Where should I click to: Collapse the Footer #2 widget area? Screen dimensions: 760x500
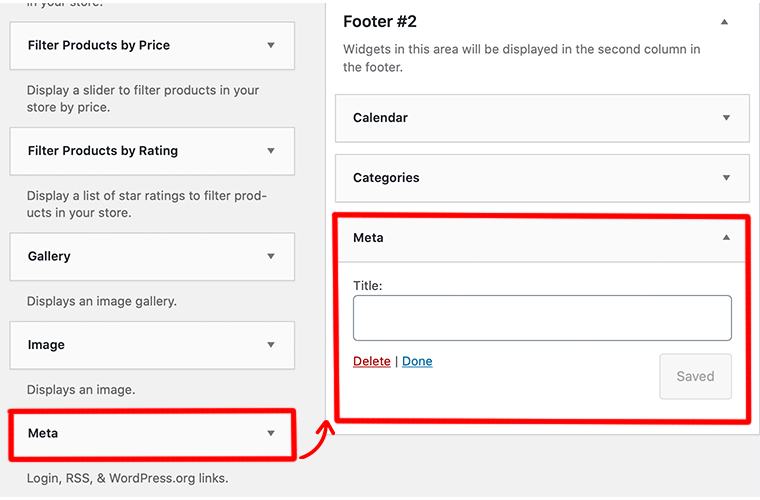click(725, 22)
